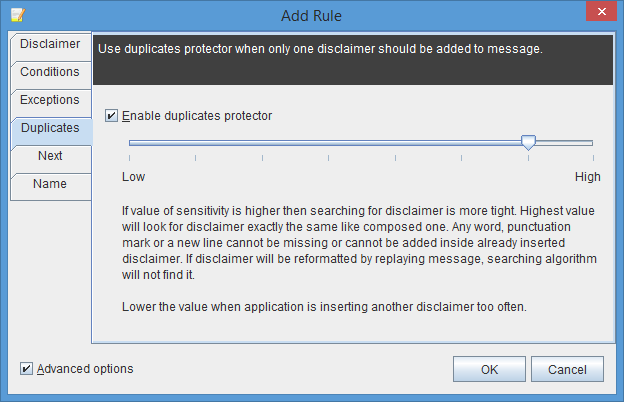The image size is (624, 402).
Task: Go to the Next tab
Action: (x=51, y=158)
